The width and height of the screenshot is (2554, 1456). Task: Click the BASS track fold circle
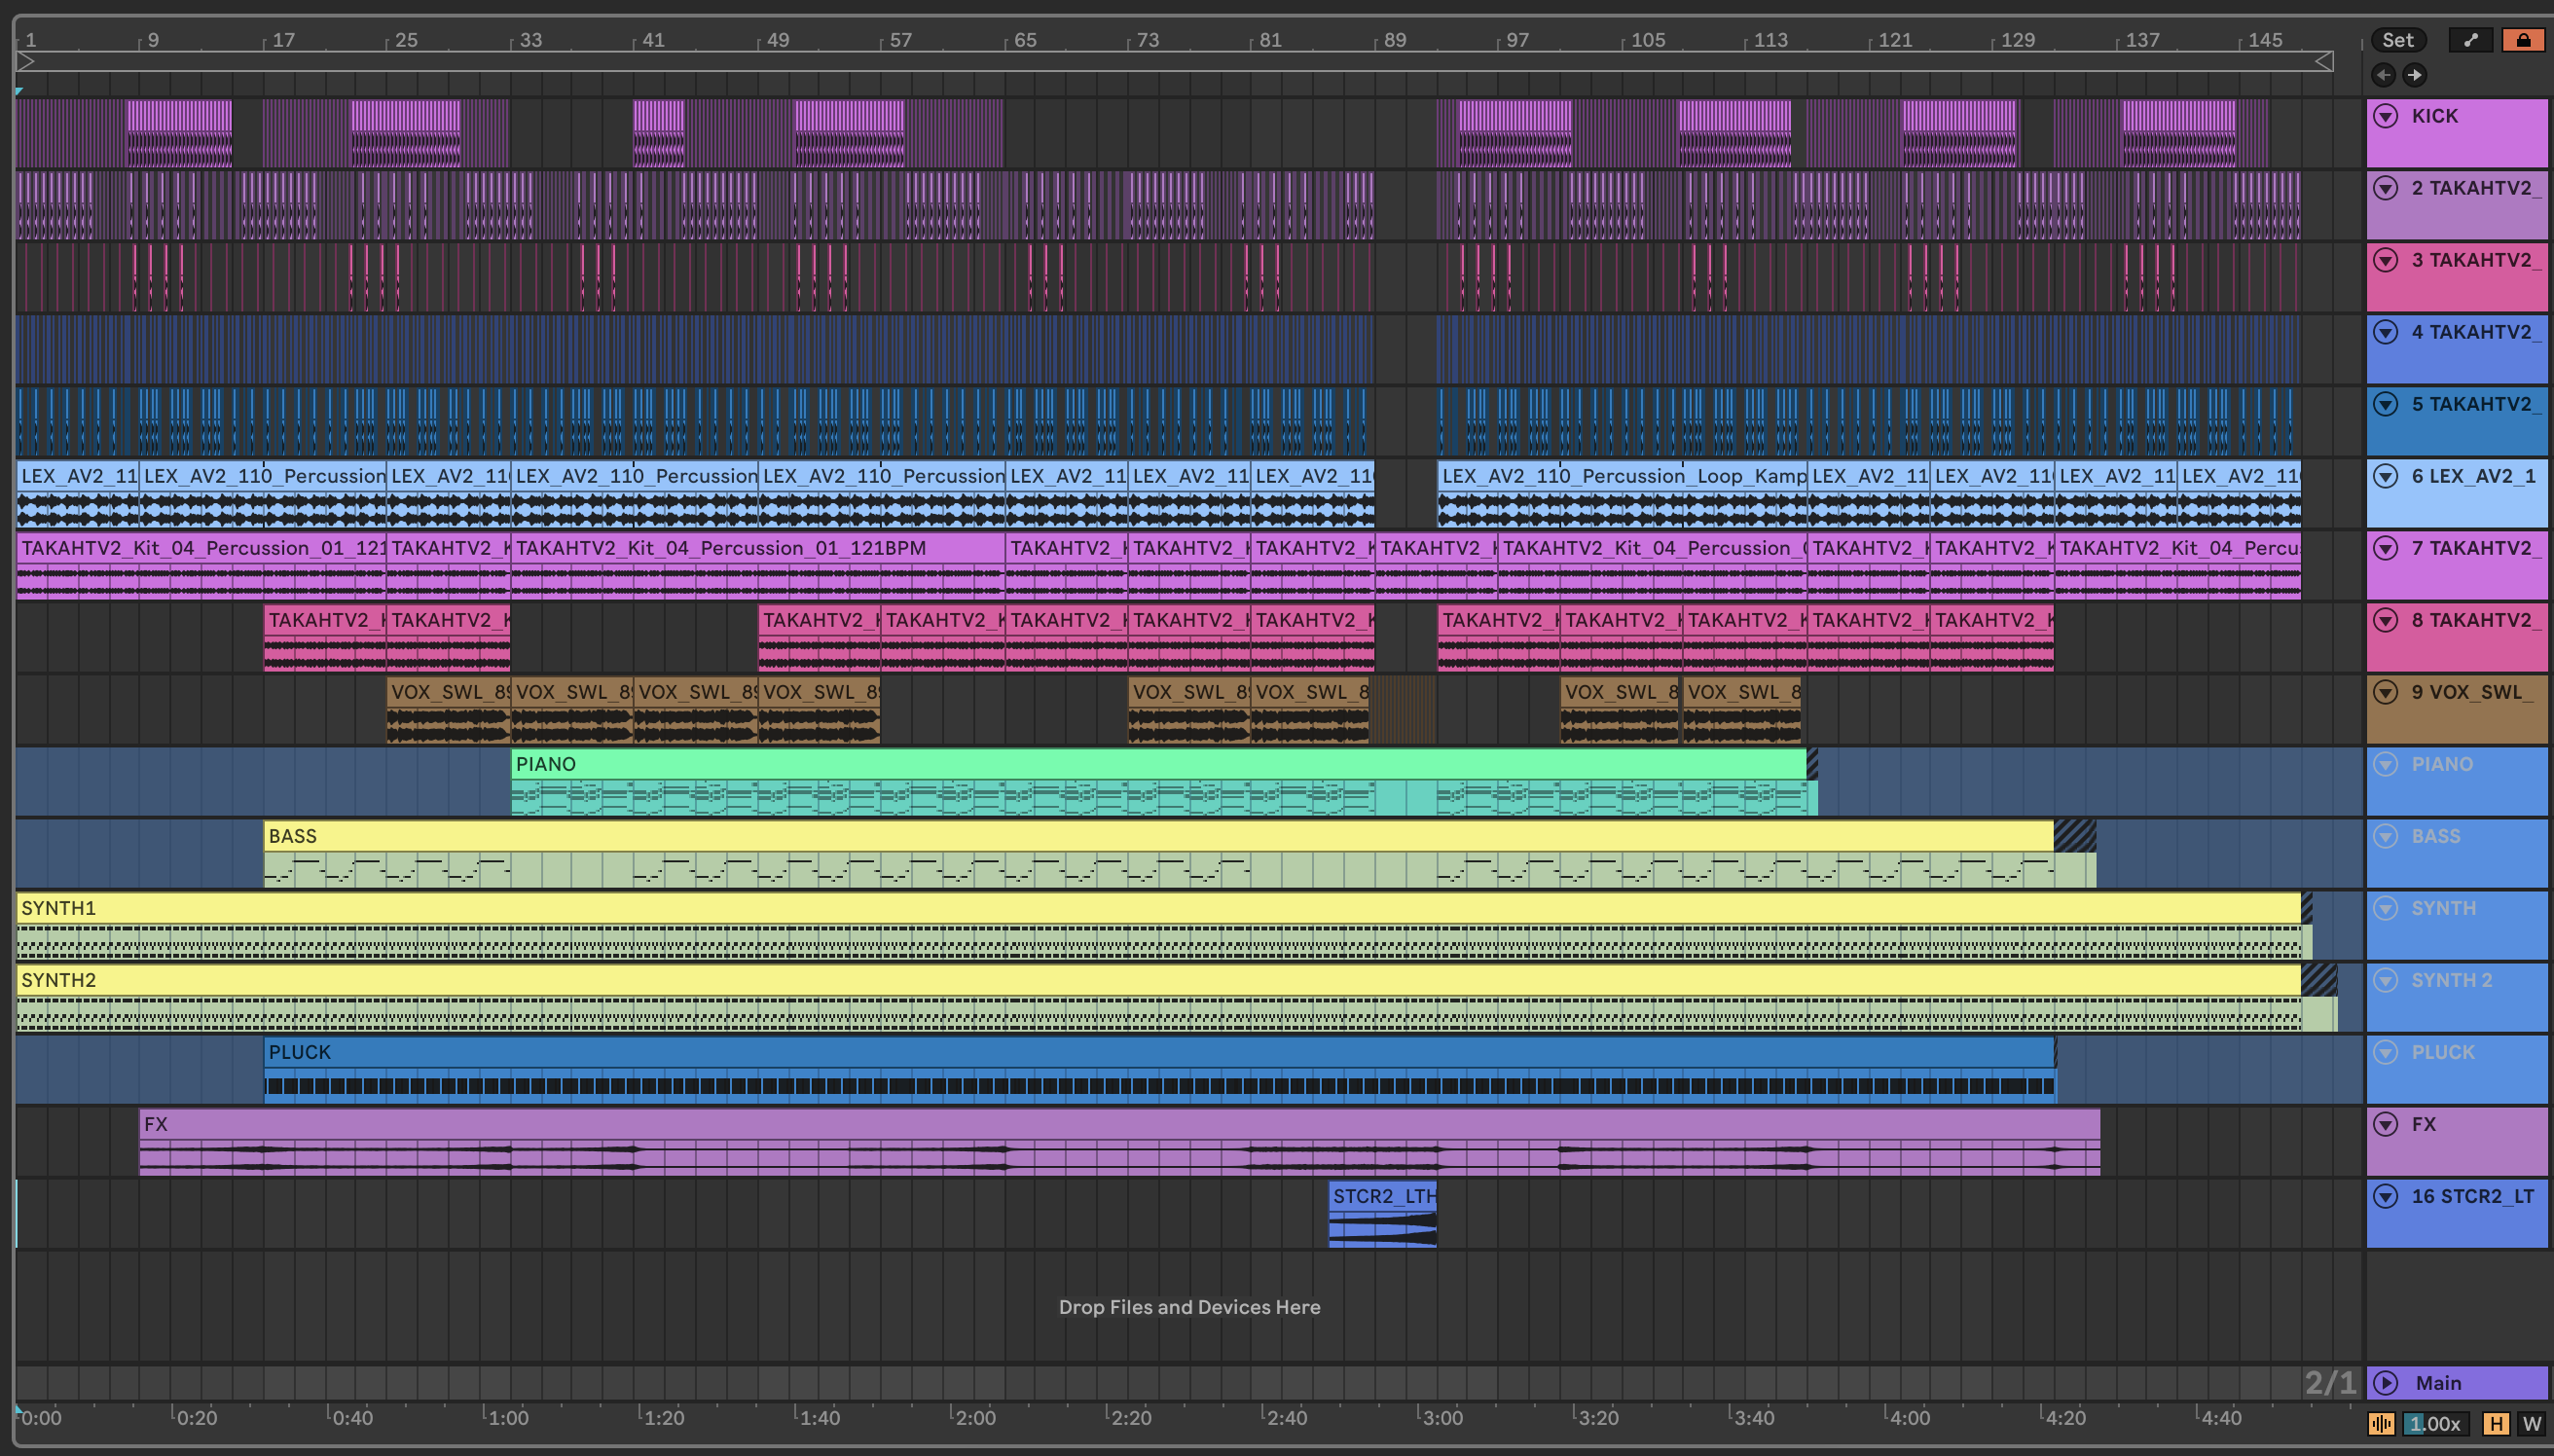coord(2386,836)
